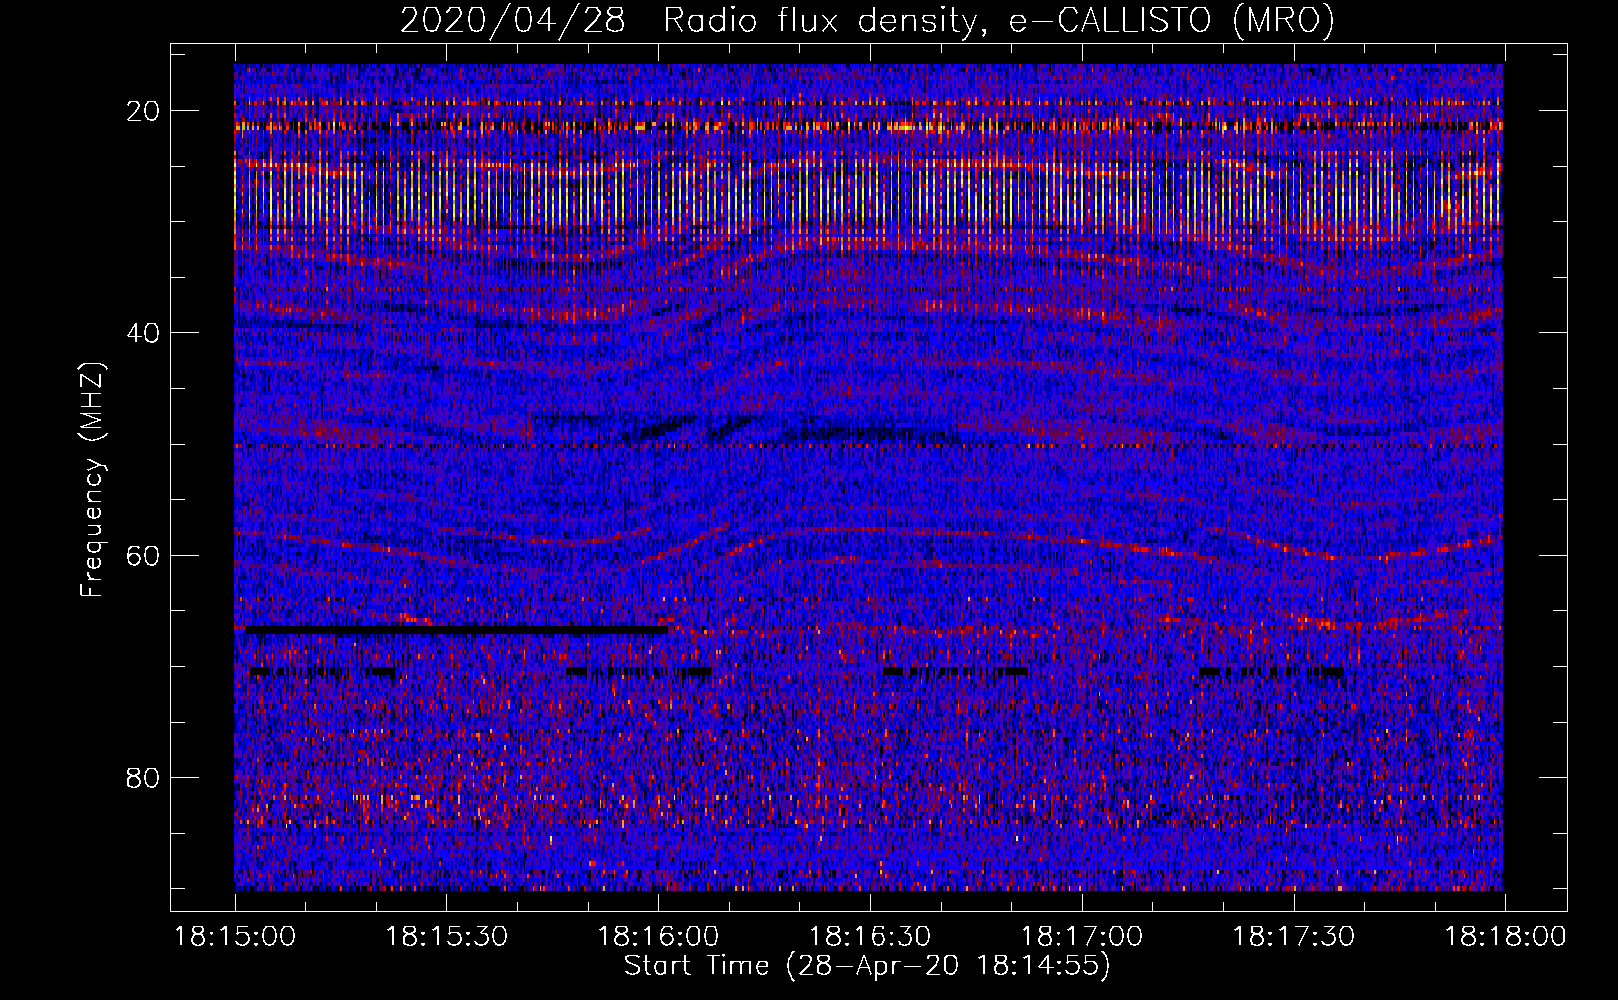Click the 'Start Time (28-Apr-20 18:14:55)' label
Viewport: 1618px width, 1000px height.
coord(867,966)
